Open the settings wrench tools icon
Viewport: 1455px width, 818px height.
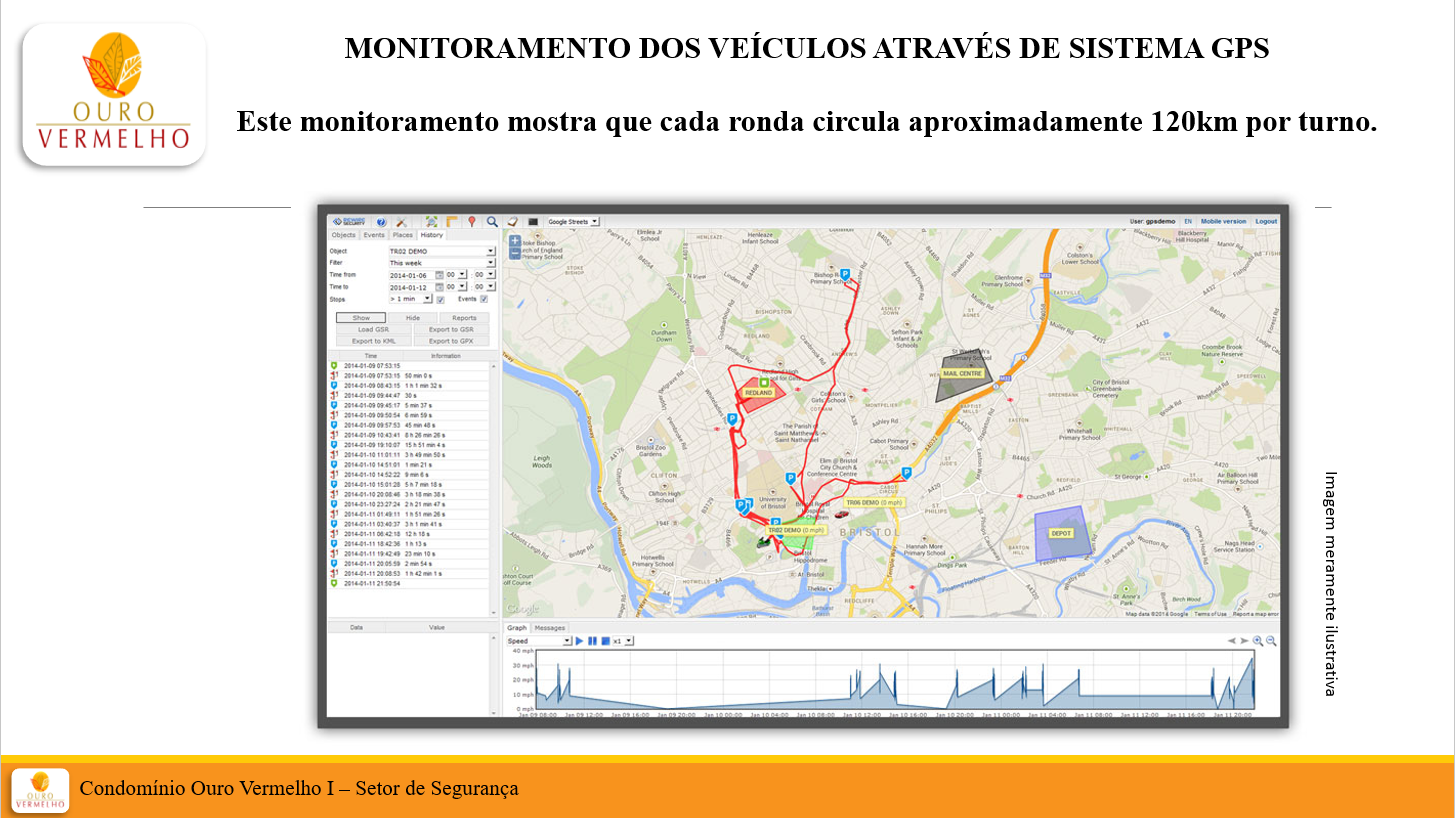click(x=401, y=222)
